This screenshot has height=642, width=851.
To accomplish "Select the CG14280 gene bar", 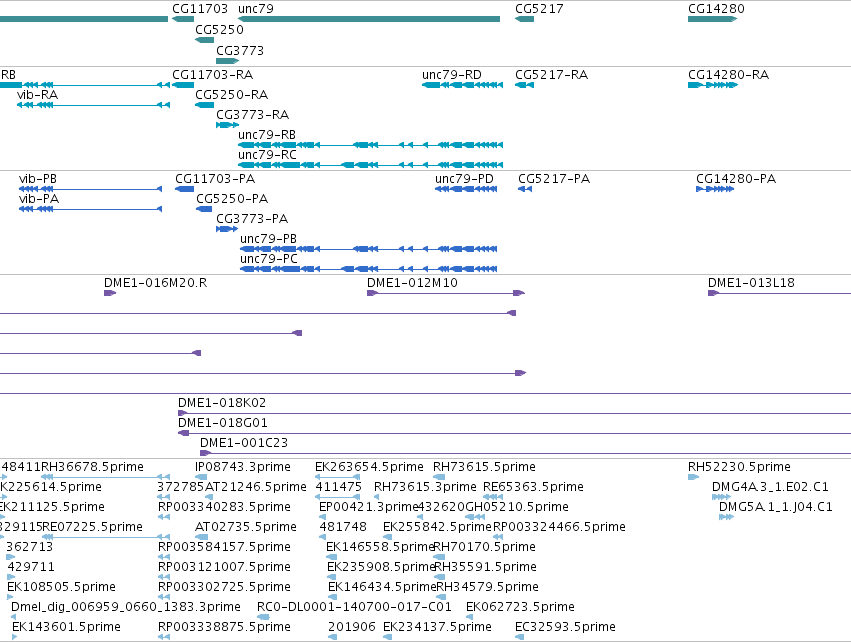I will [x=713, y=19].
